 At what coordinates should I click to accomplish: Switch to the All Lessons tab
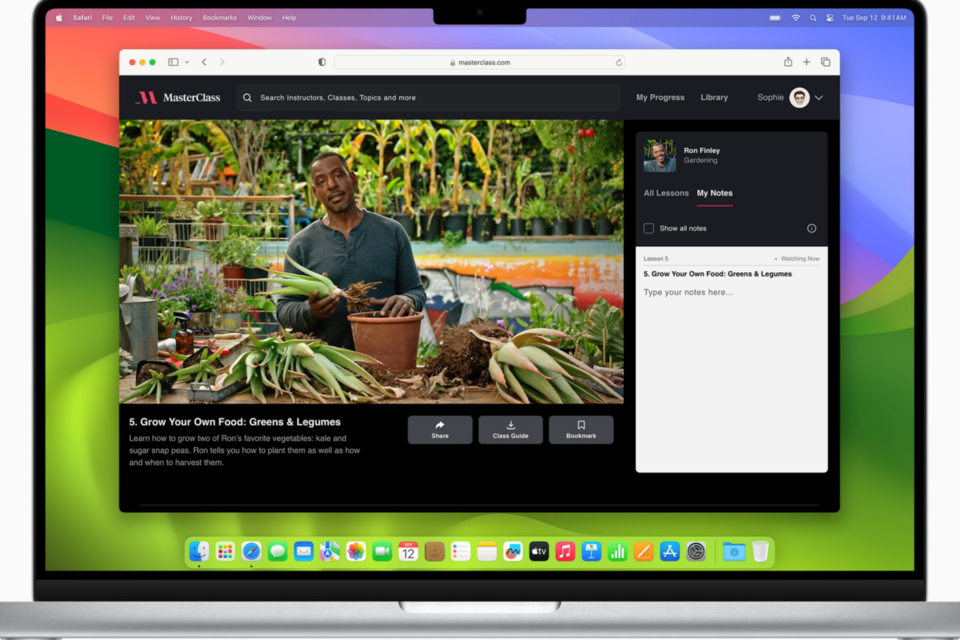coord(666,193)
